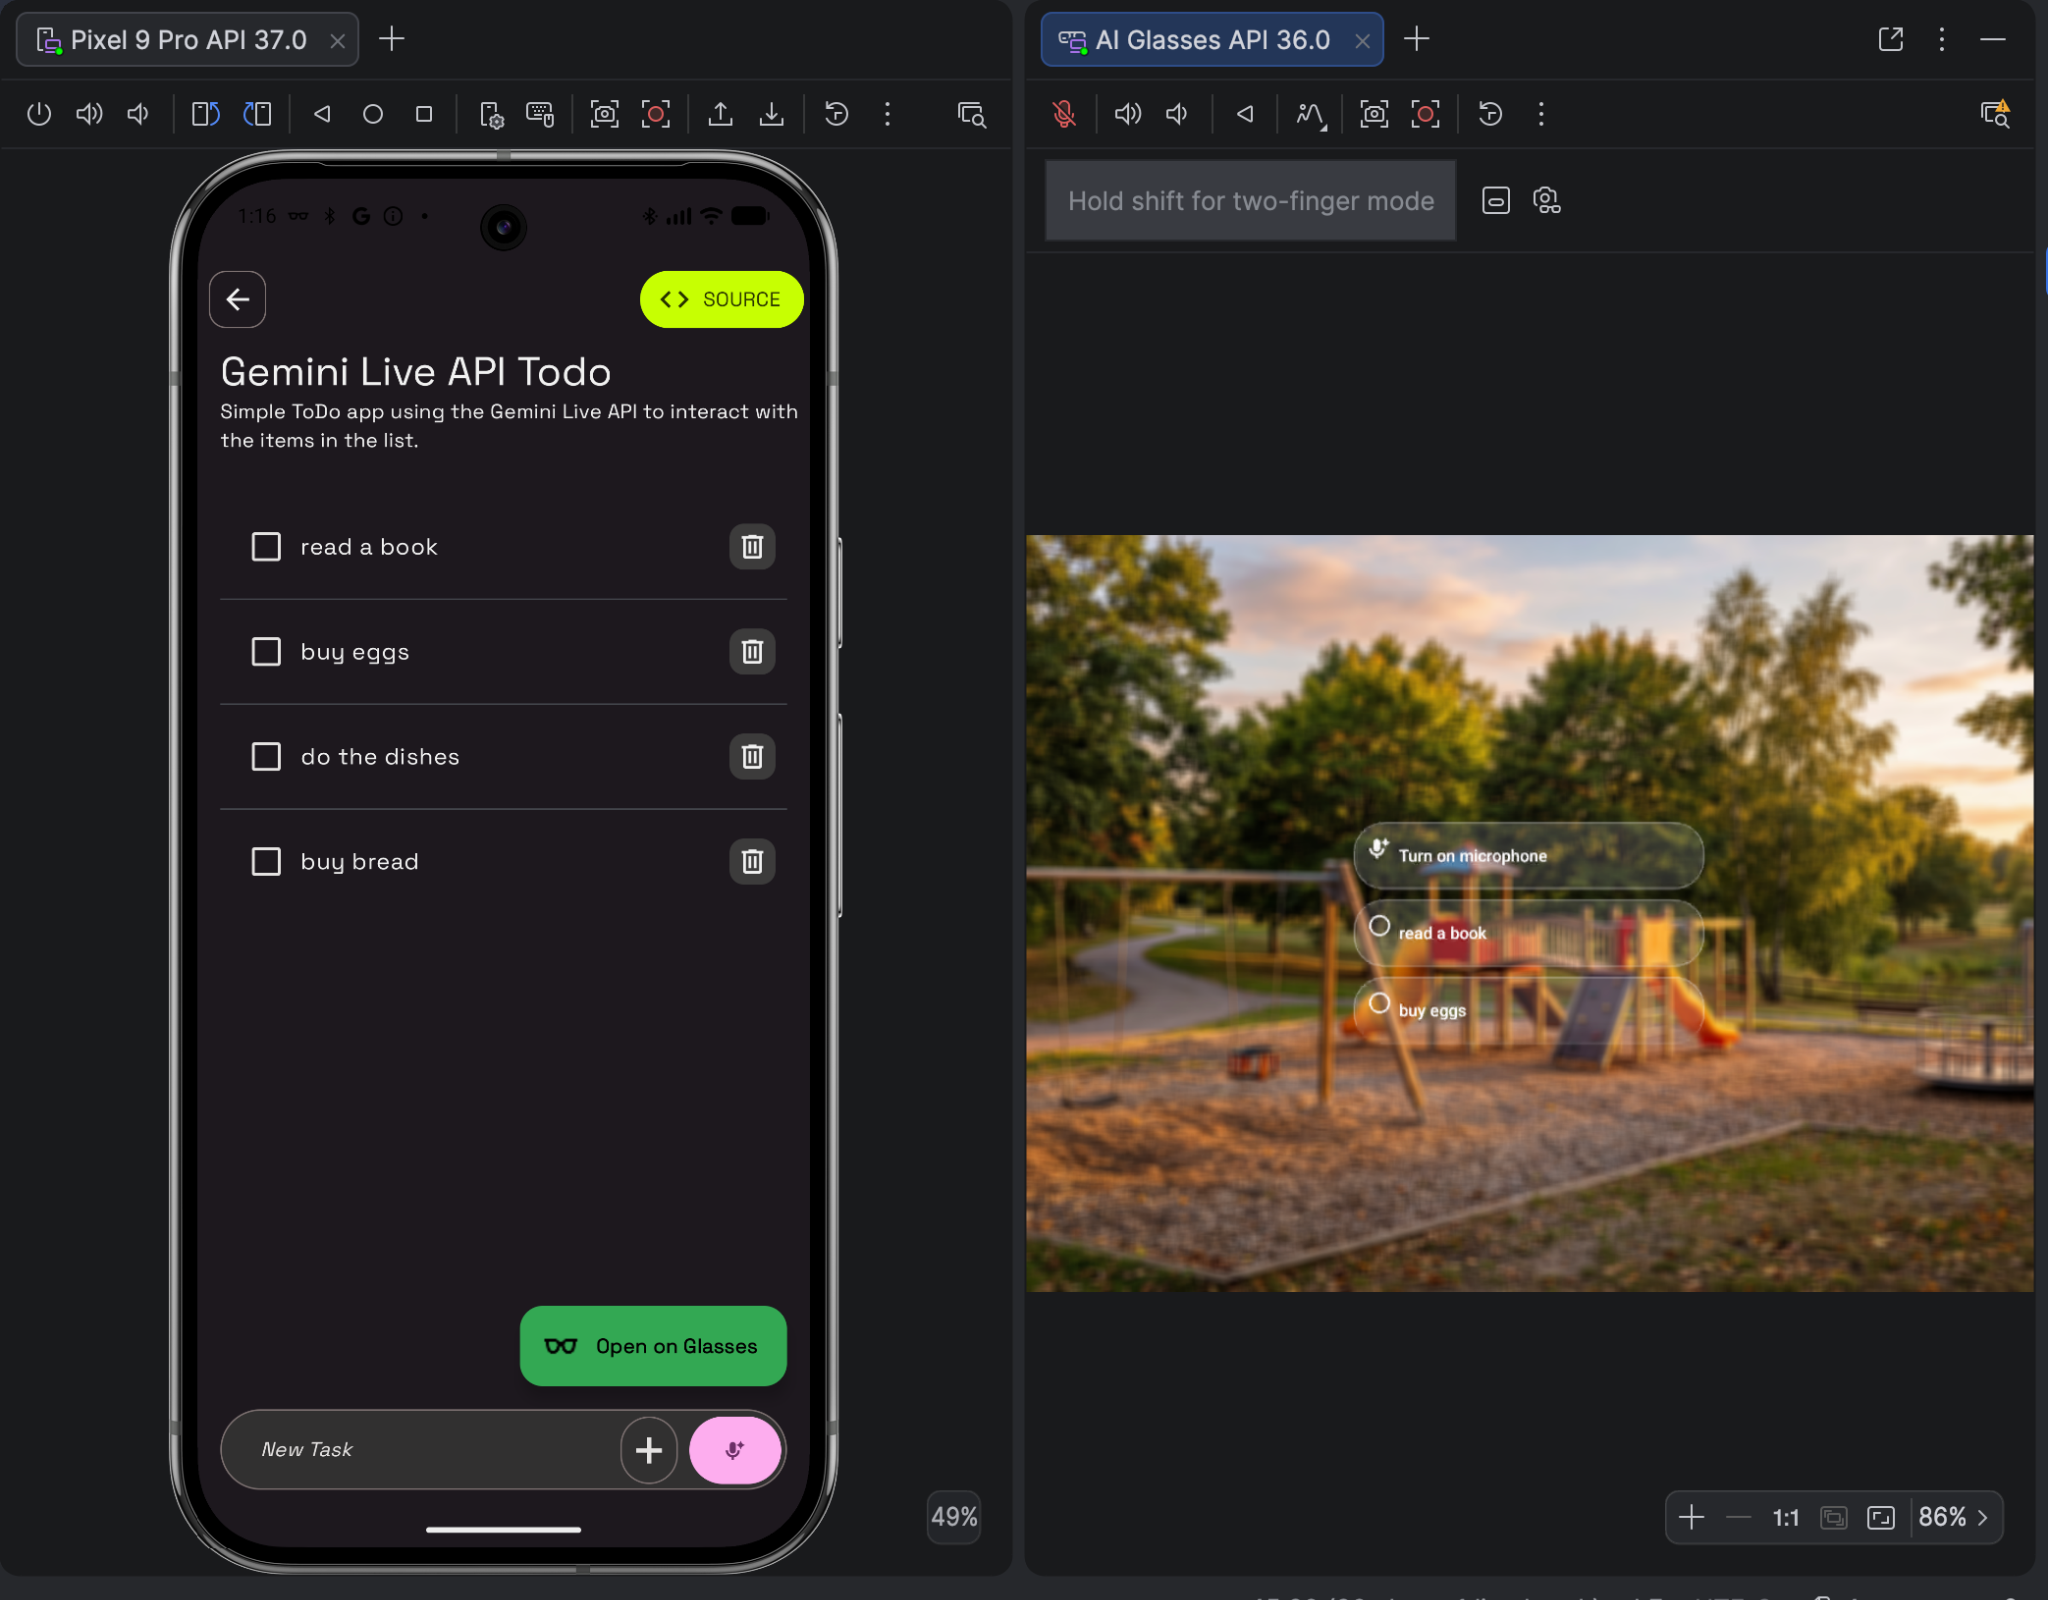Start screen recording on AI Glasses
2048x1600 pixels.
point(1425,114)
